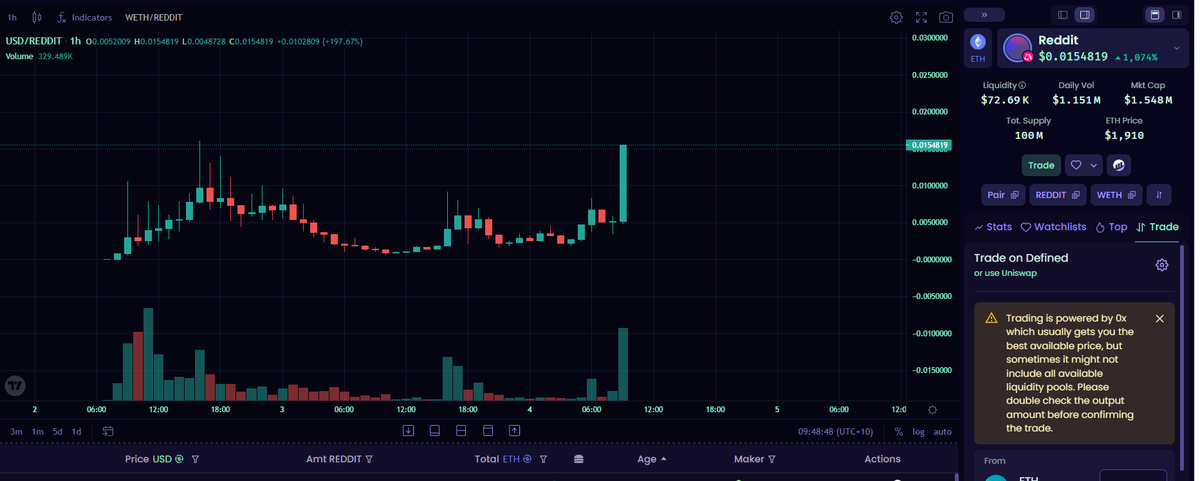Image resolution: width=1200 pixels, height=481 pixels.
Task: Choose the top-panel layout icon
Action: coord(1154,15)
